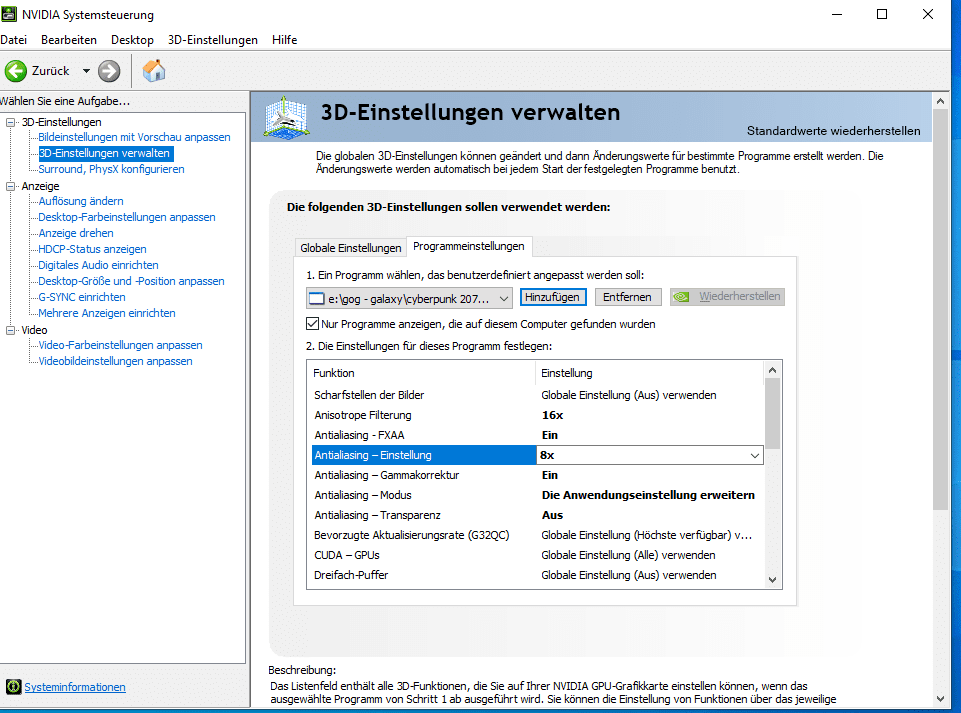This screenshot has height=713, width=961.
Task: Select the Programmeinstellungen tab
Action: coord(469,246)
